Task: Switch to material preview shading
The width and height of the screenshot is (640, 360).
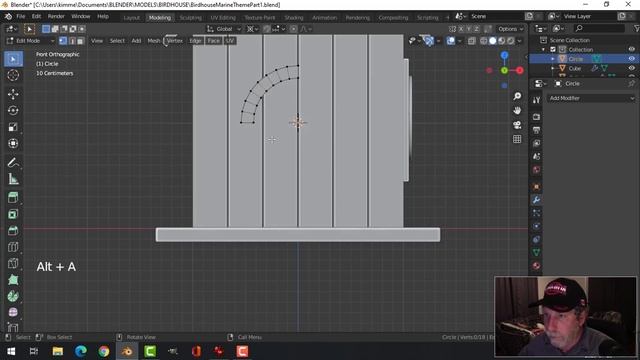Action: click(502, 41)
